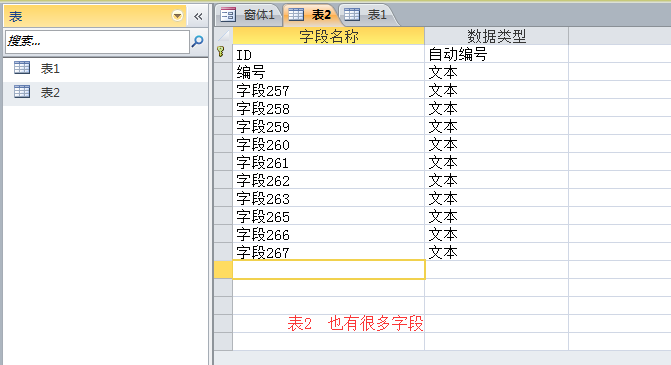Viewport: 671px width, 365px height.
Task: Collapse the navigation pane with double chevron
Action: click(x=198, y=16)
